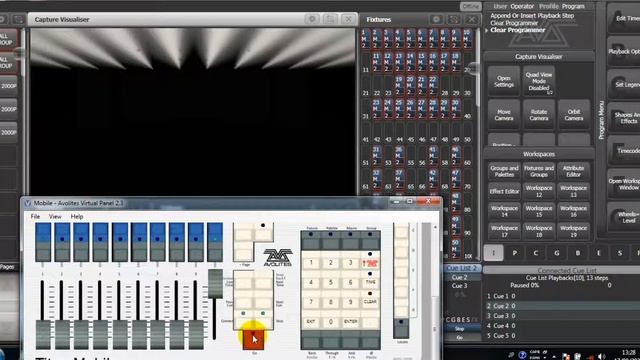Click the Orbit Camera button
640x360 pixels.
(574, 115)
